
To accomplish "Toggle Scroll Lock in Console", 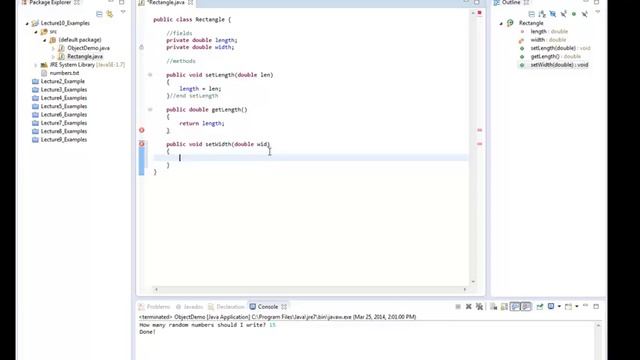I will coord(504,307).
